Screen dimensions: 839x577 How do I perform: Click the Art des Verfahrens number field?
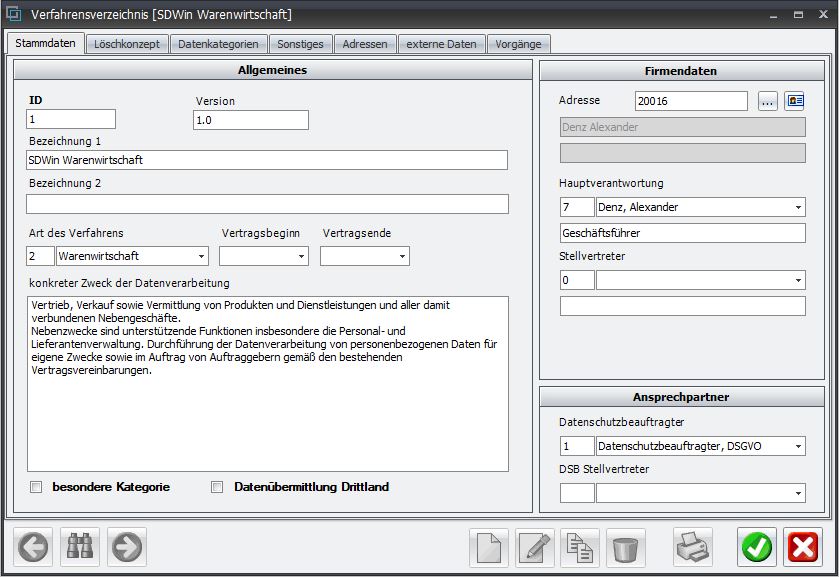[40, 256]
